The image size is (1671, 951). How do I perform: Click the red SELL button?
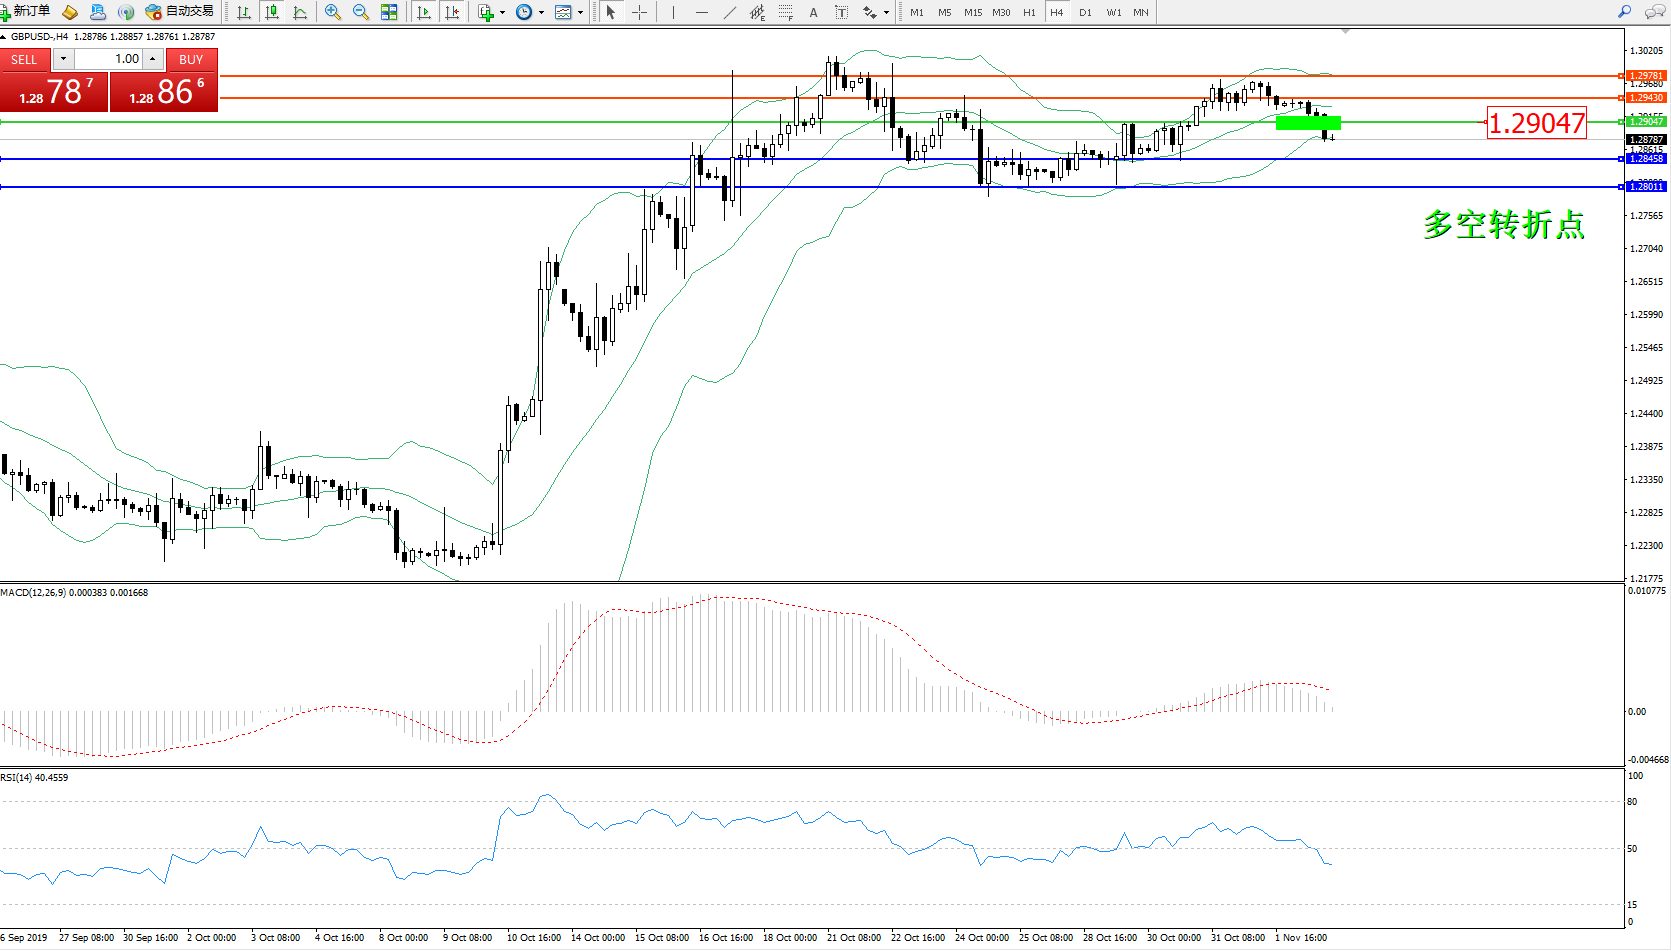click(24, 59)
